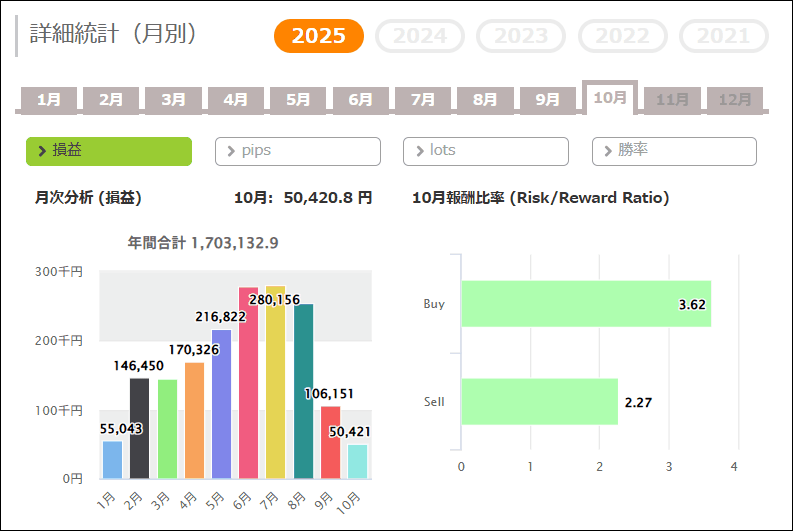Image resolution: width=793 pixels, height=531 pixels.
Task: Click the active 10月 tab
Action: pyautogui.click(x=609, y=98)
